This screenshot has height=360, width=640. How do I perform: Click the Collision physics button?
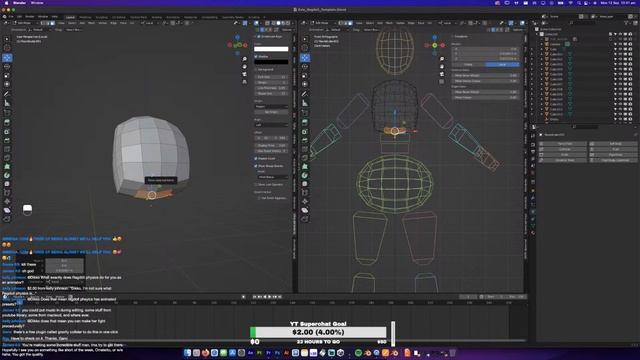[563, 149]
